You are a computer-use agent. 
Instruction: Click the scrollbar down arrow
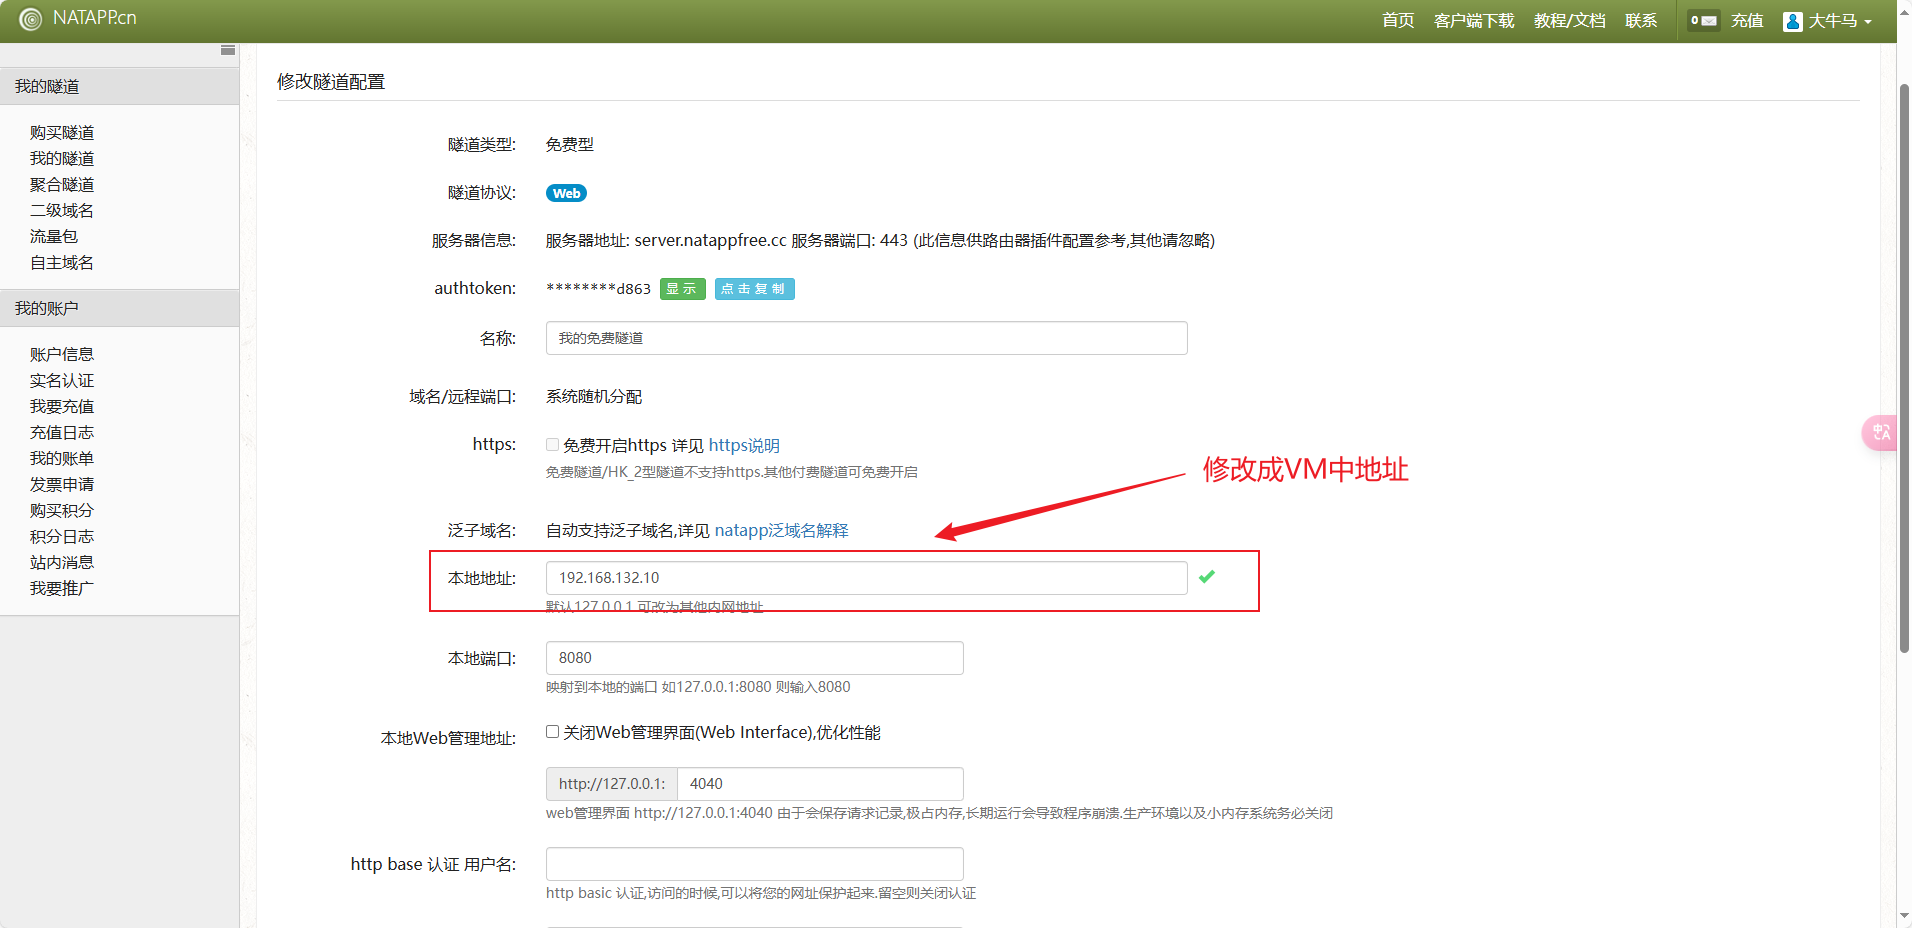(1904, 916)
